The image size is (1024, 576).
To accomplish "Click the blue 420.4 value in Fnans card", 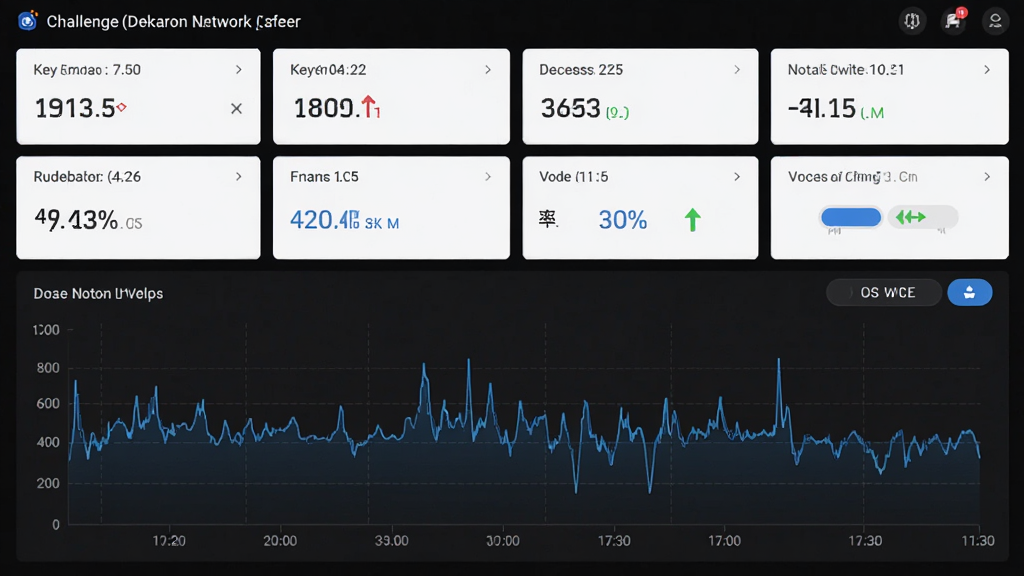I will 324,220.
